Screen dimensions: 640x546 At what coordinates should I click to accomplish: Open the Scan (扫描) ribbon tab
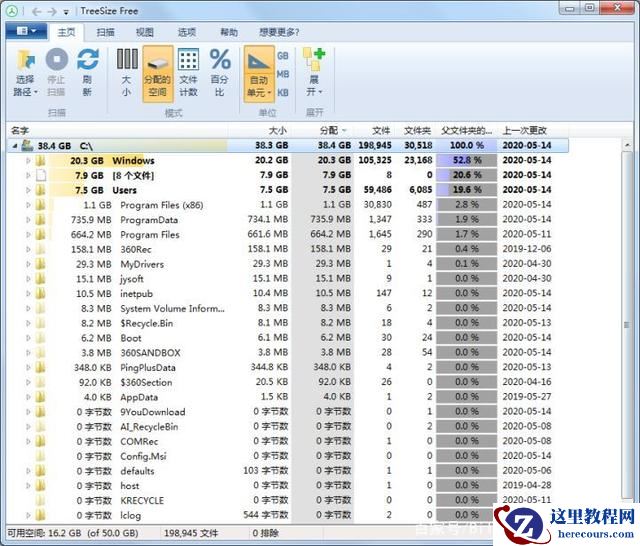pos(105,32)
